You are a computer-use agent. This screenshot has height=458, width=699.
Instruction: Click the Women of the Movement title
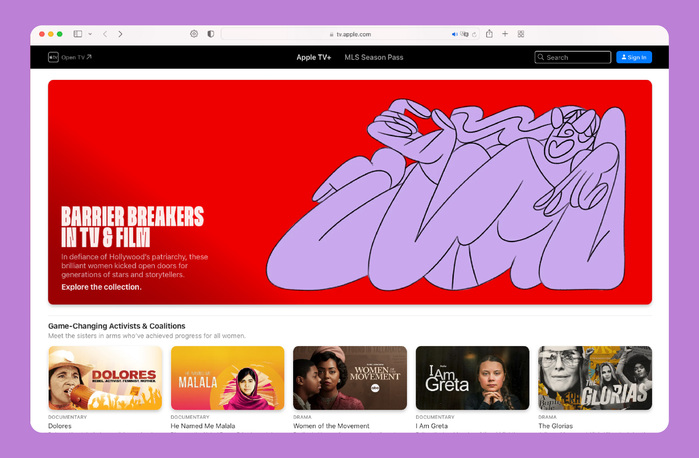(x=331, y=426)
